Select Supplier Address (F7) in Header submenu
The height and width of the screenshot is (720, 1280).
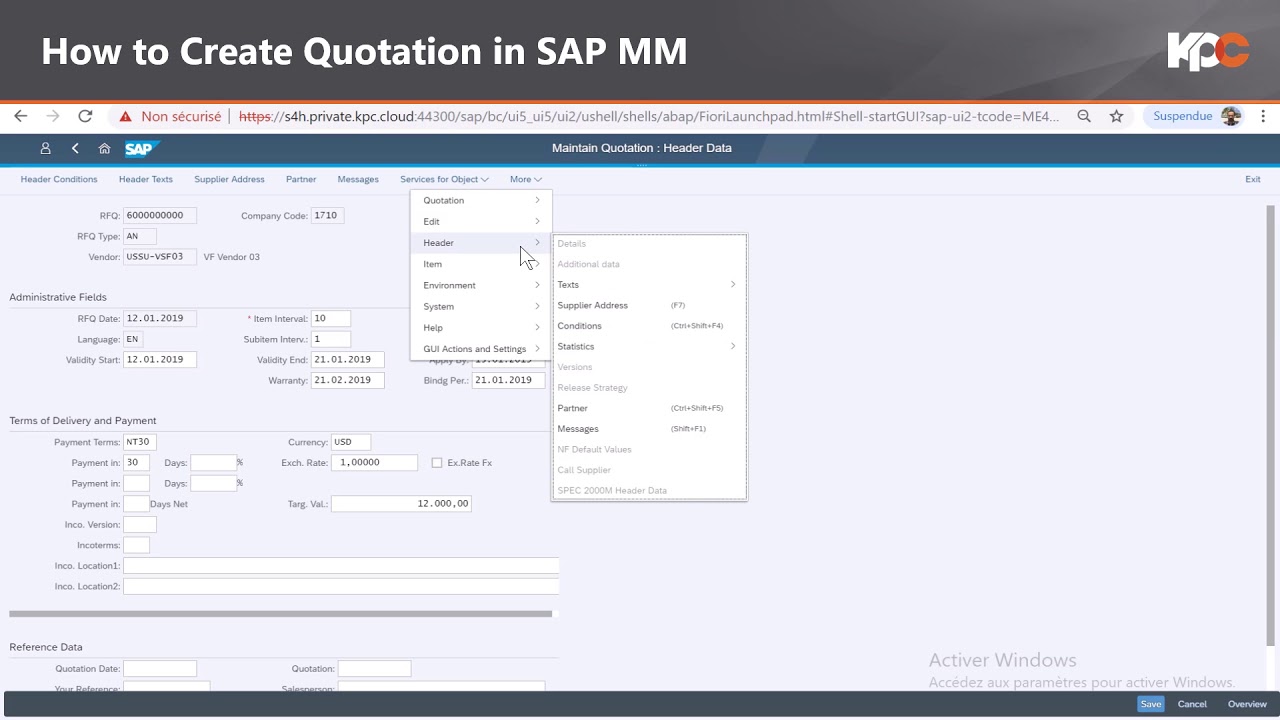(x=648, y=305)
